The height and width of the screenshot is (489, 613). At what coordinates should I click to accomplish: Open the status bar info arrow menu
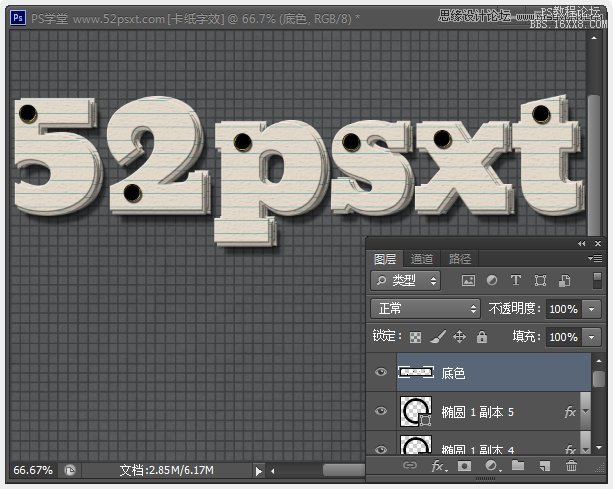(258, 471)
